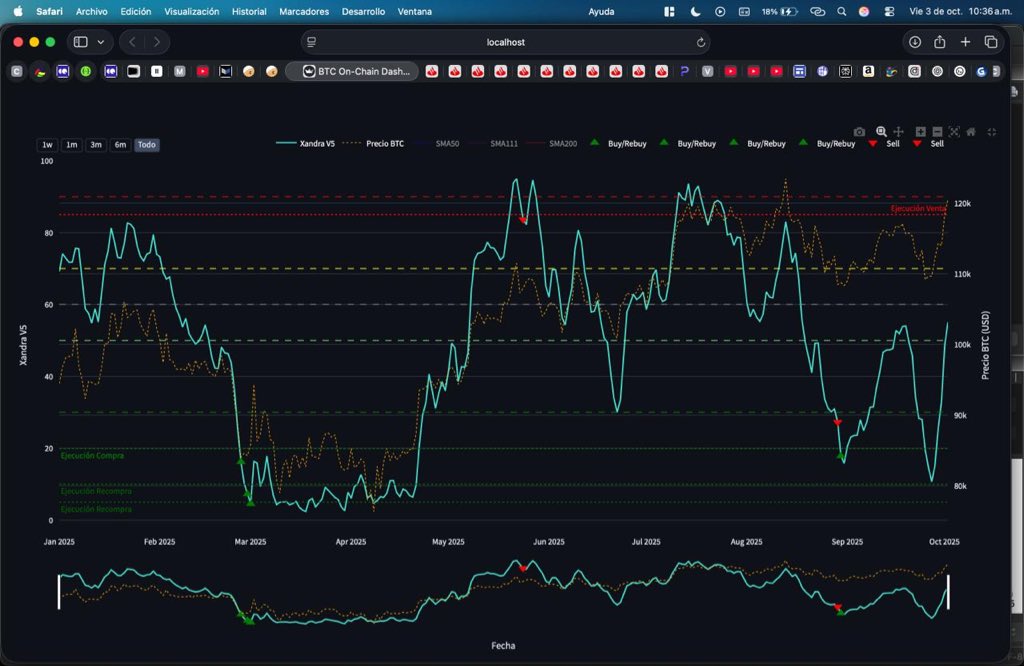Go back with Safari's back arrow

pos(133,42)
